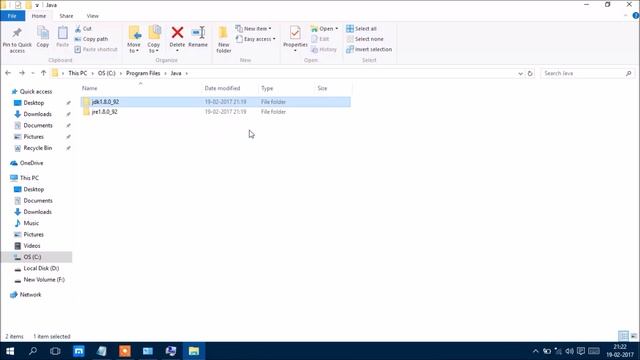This screenshot has width=640, height=360.
Task: Open the Help question mark icon
Action: click(x=636, y=16)
